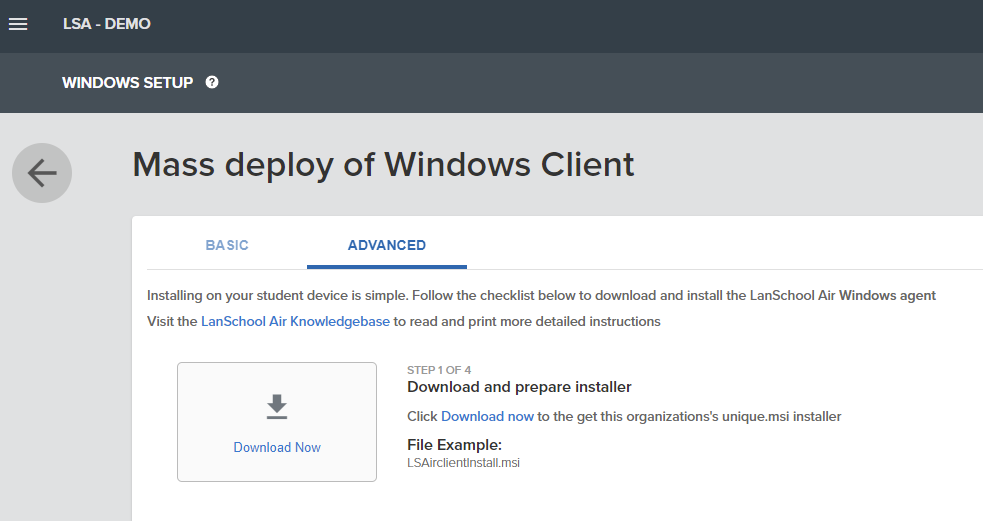This screenshot has width=983, height=521.
Task: Click the LSAirclientInstall.msi file name
Action: pyautogui.click(x=463, y=463)
